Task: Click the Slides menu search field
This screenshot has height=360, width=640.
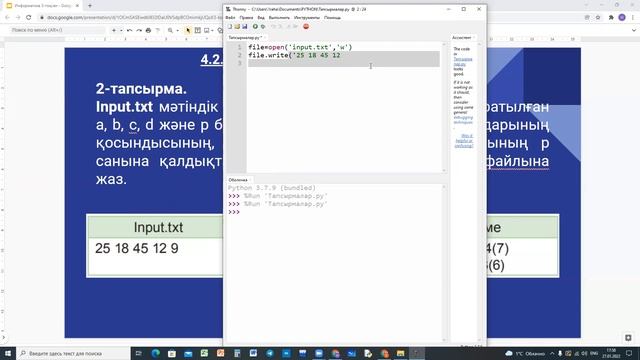Action: point(57,30)
